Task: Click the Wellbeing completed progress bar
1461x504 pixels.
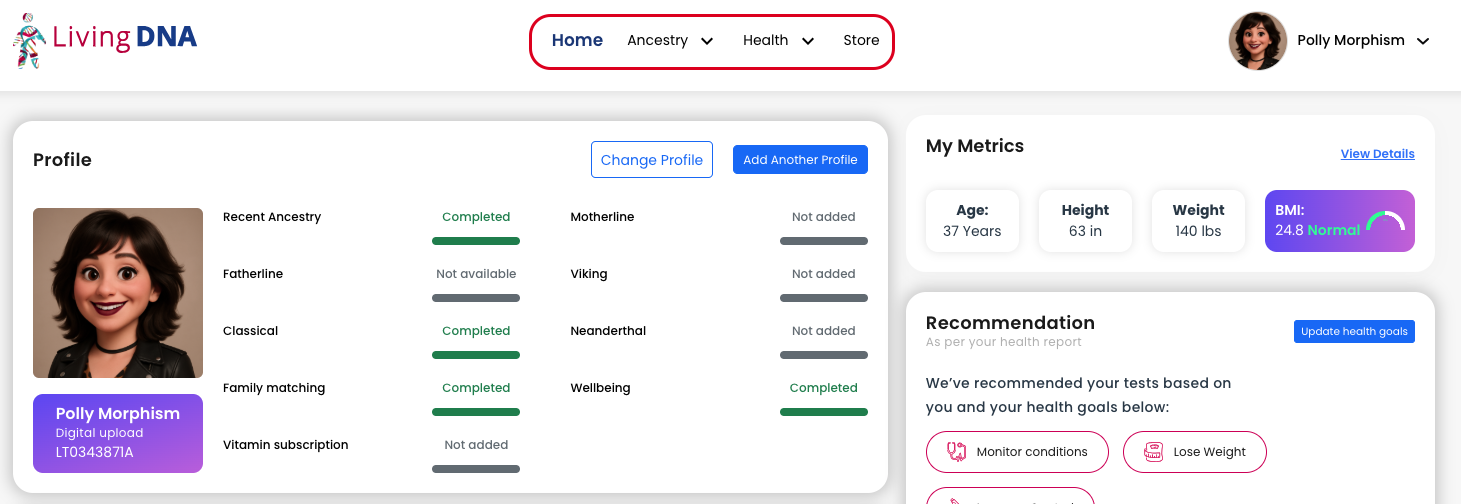Action: [824, 412]
